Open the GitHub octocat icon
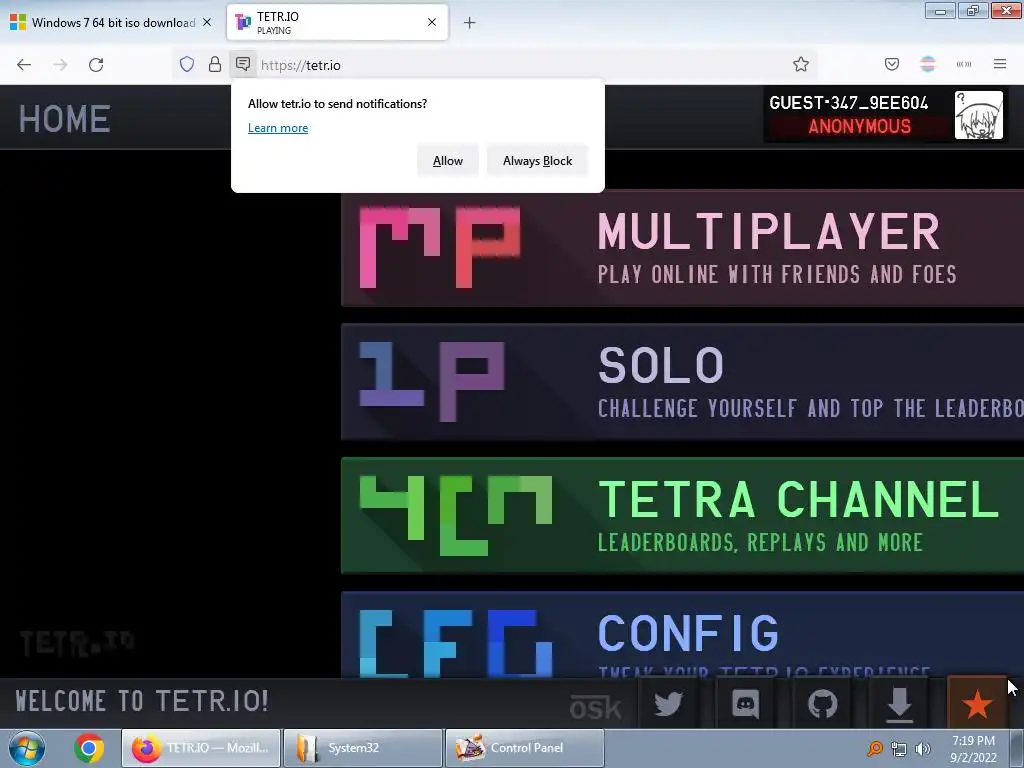1024x768 pixels. click(822, 703)
